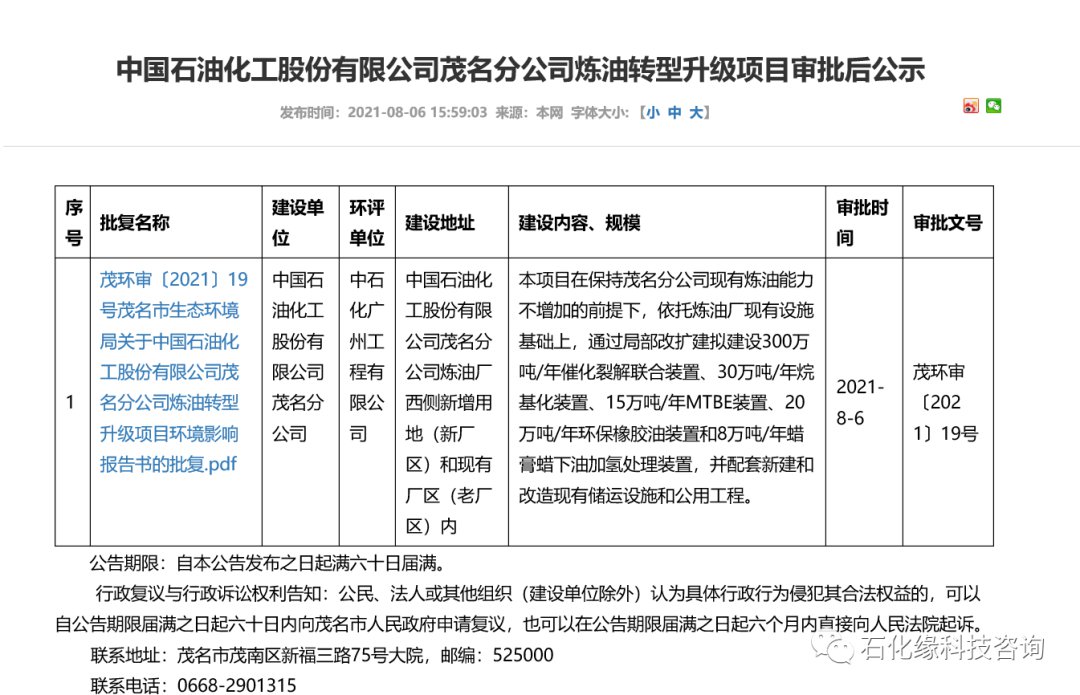
Task: Click the publish time 2021-08-06 15:59:03
Action: click(417, 112)
